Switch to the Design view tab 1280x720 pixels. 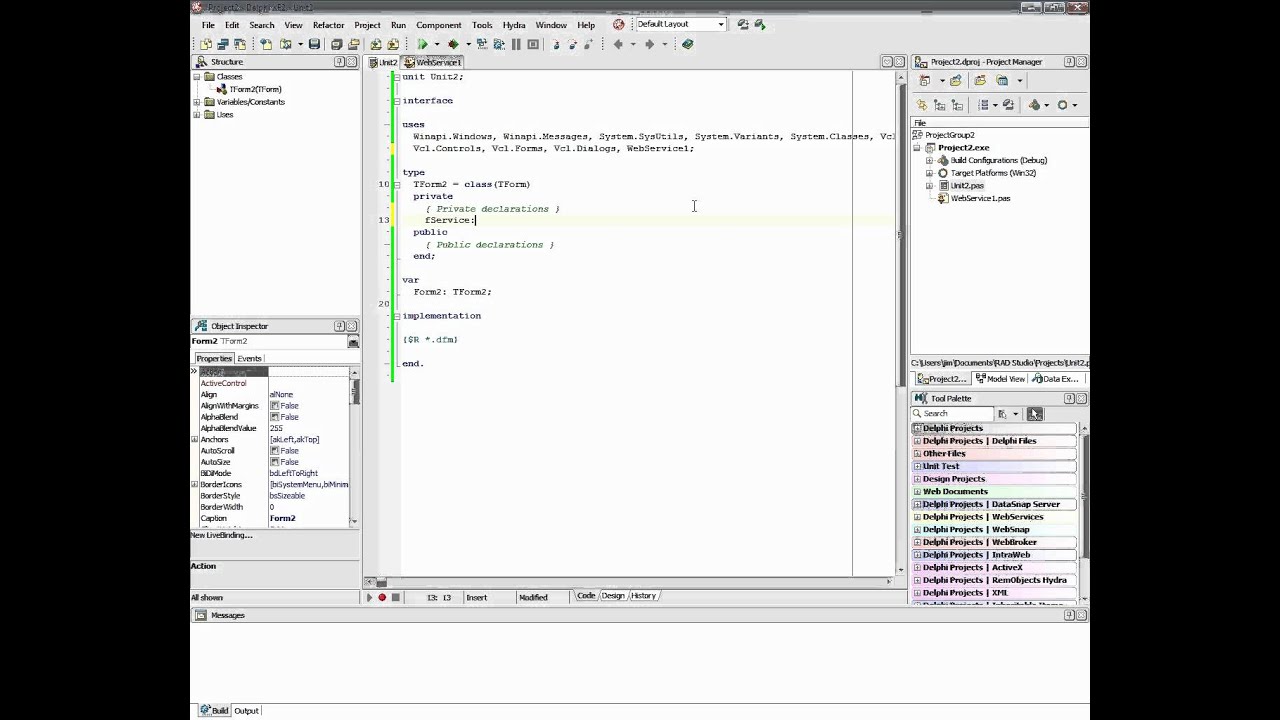tap(613, 596)
